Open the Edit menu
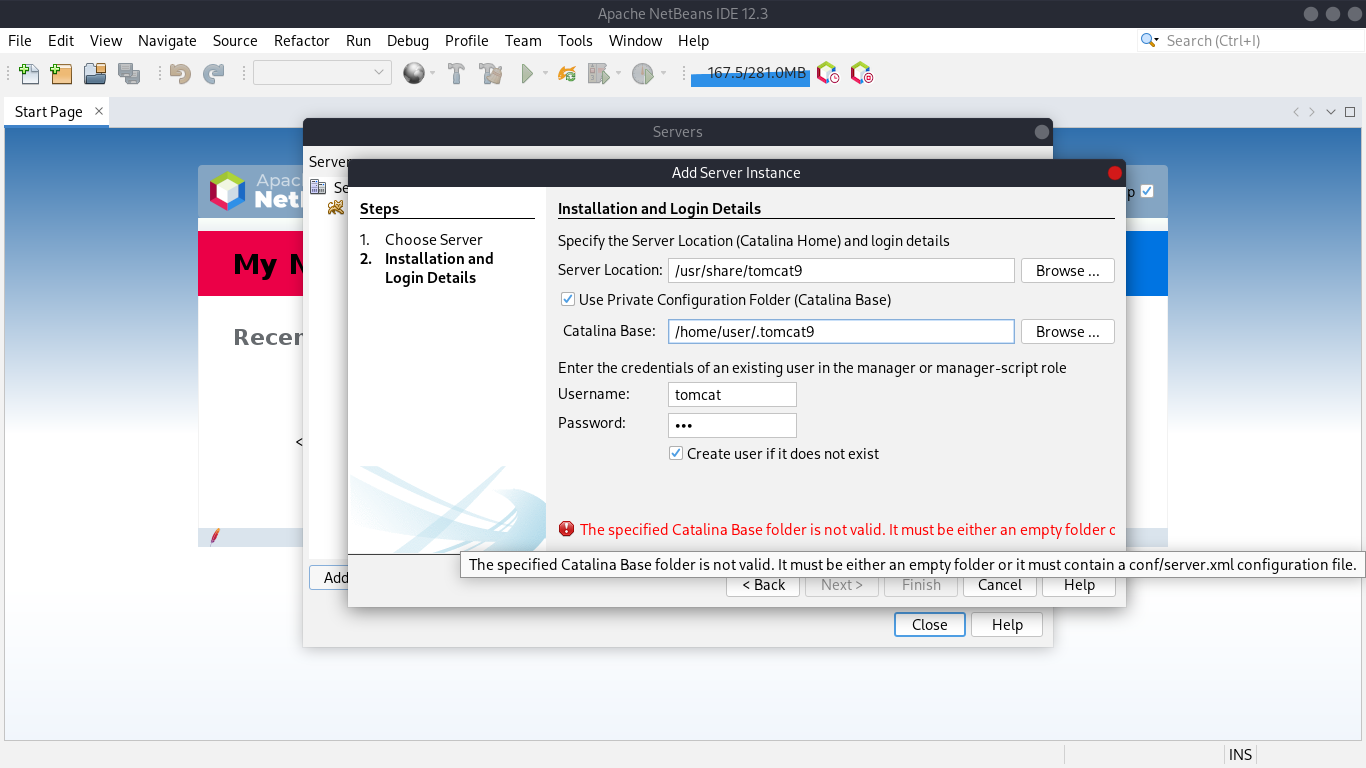The width and height of the screenshot is (1366, 768). (61, 41)
